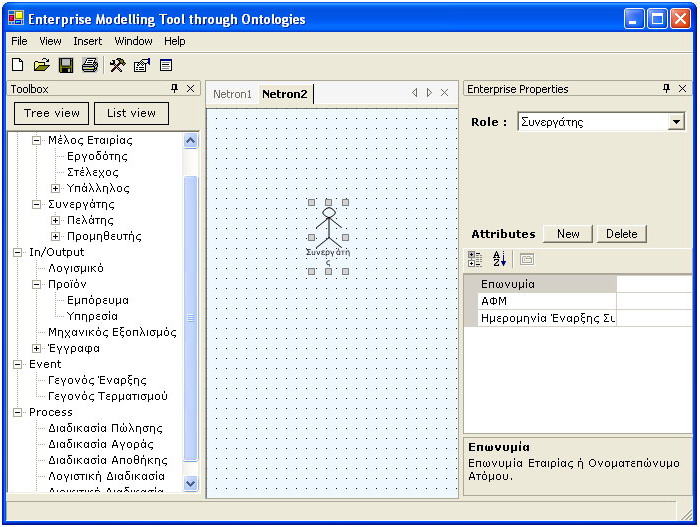Select Λογισμικό in the tree
Image resolution: width=700 pixels, height=527 pixels.
[76, 268]
